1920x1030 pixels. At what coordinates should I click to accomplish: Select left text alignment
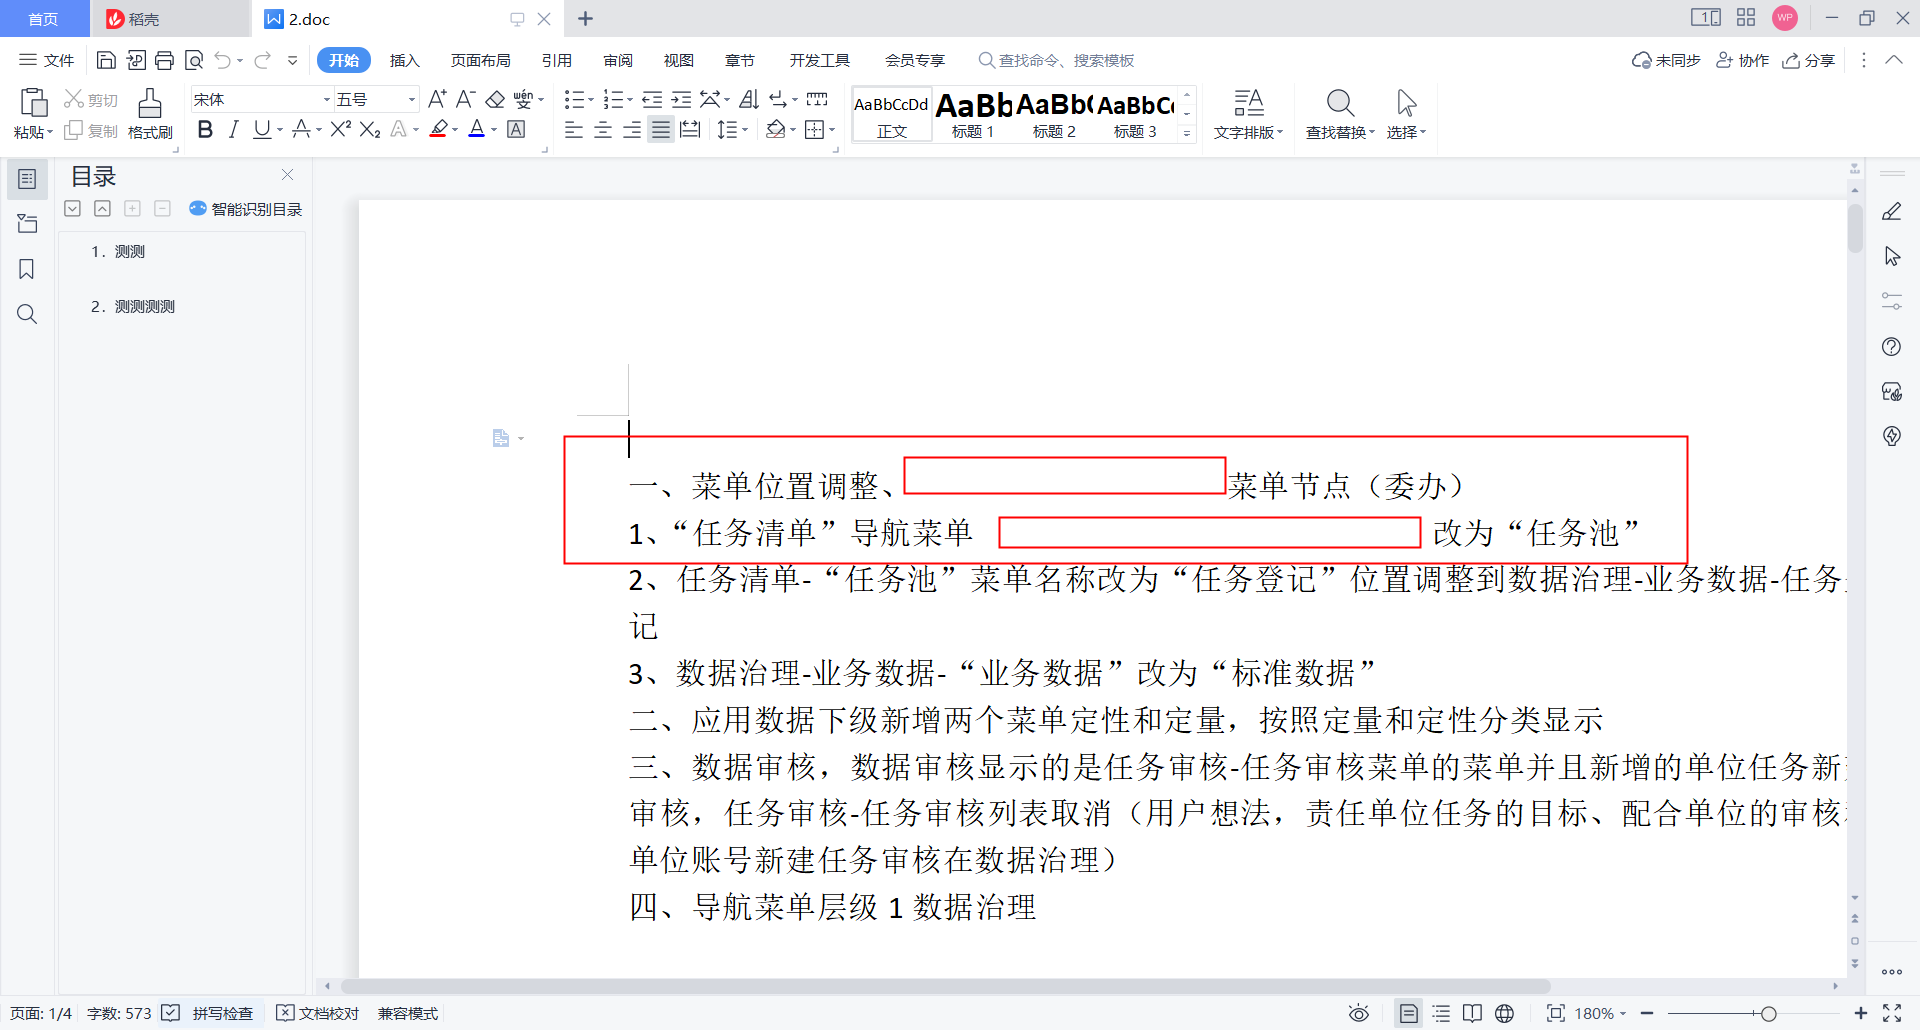pos(574,129)
